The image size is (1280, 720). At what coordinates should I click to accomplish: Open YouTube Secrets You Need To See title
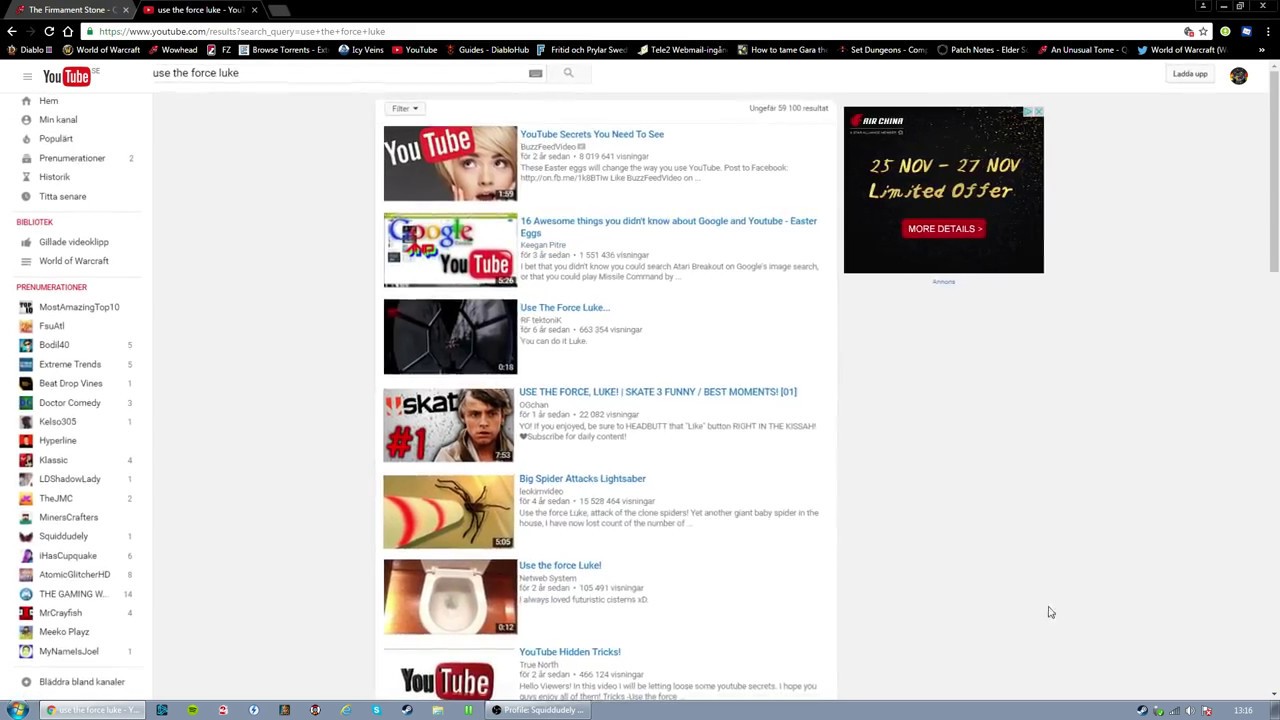coord(592,134)
